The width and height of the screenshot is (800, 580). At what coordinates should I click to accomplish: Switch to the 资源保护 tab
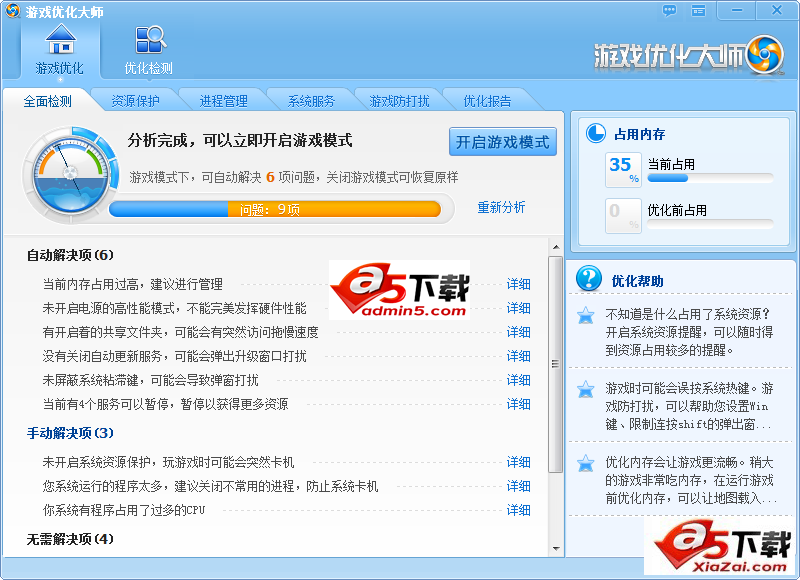[135, 101]
